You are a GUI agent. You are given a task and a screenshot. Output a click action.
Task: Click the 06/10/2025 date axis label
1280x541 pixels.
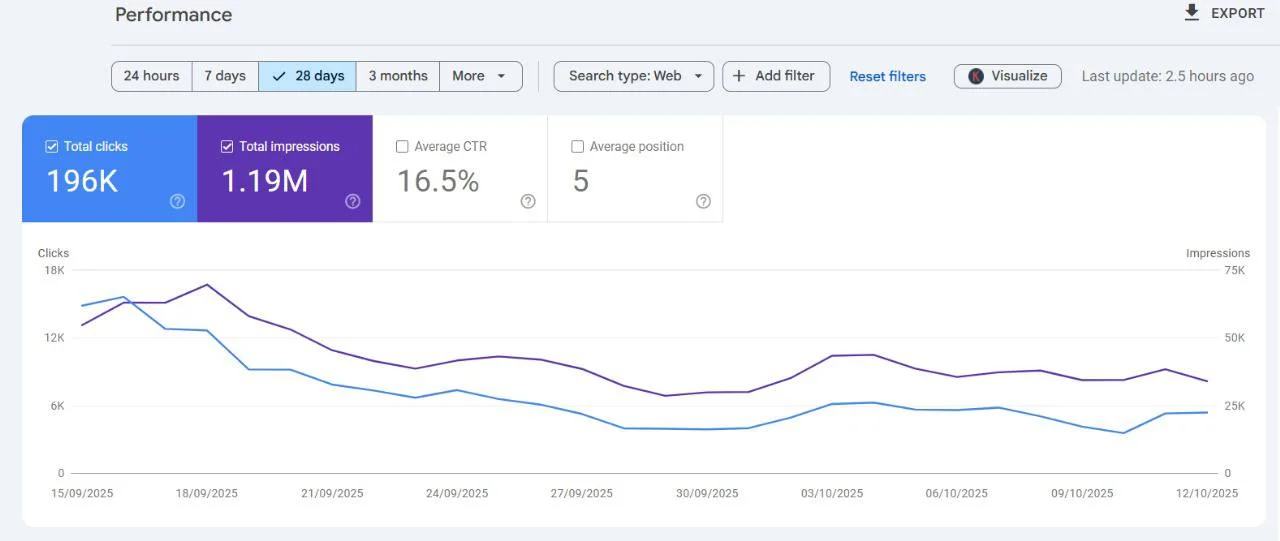click(x=957, y=493)
